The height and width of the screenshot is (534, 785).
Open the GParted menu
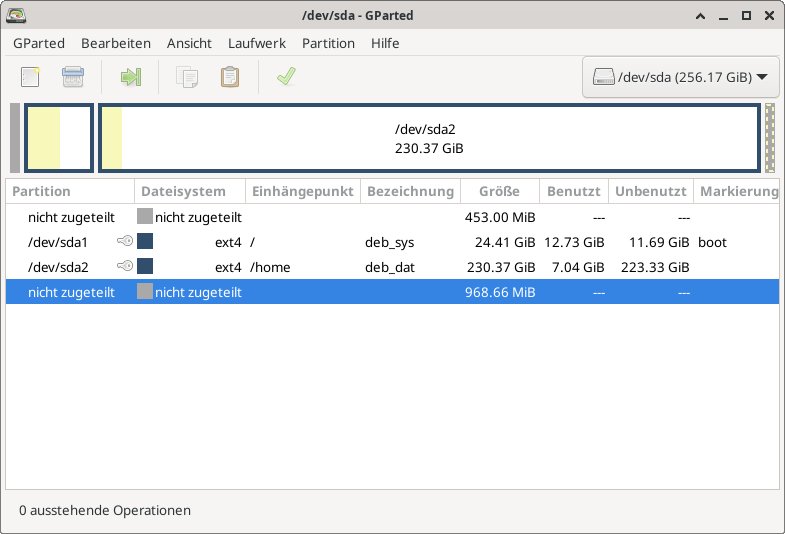(39, 44)
